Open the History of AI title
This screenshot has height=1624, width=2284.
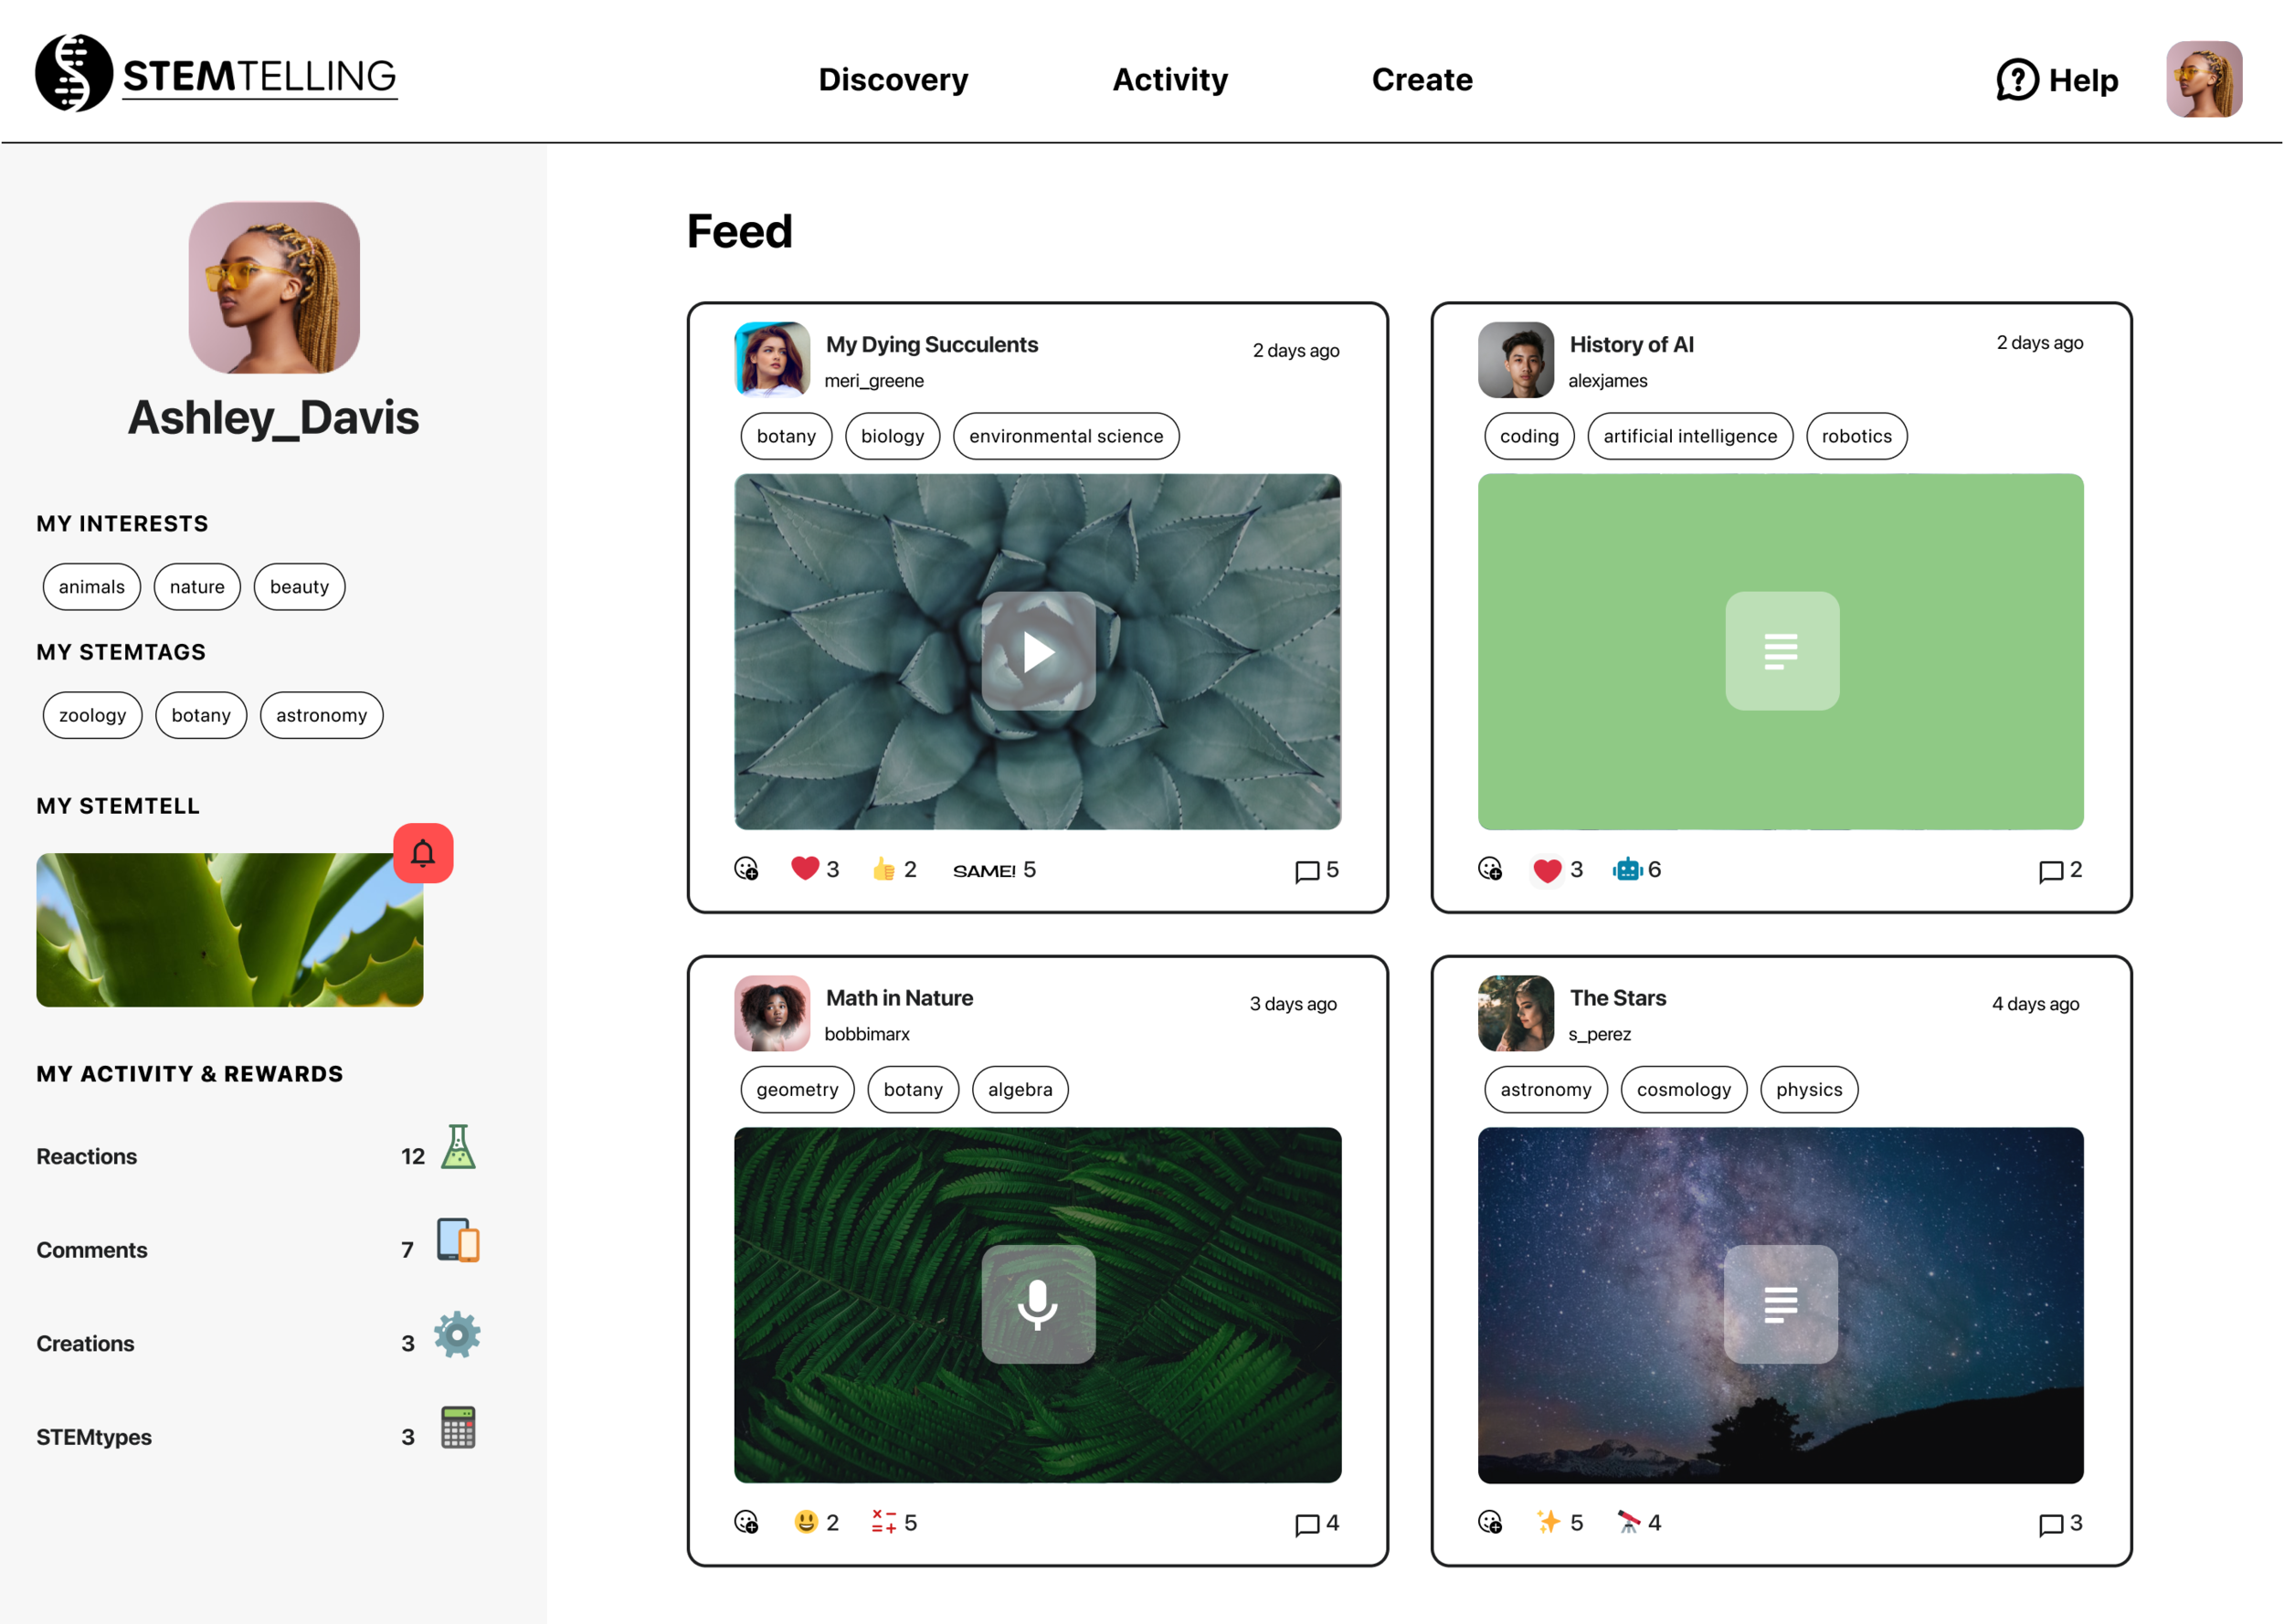click(x=1632, y=344)
